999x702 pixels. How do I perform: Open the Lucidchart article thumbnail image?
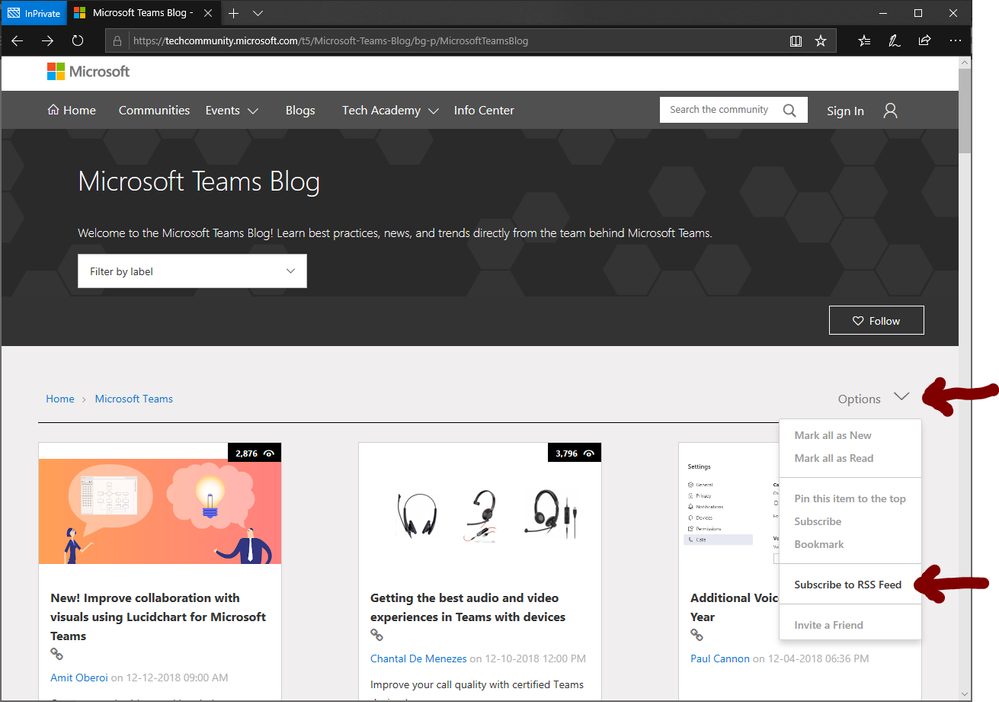coord(160,512)
